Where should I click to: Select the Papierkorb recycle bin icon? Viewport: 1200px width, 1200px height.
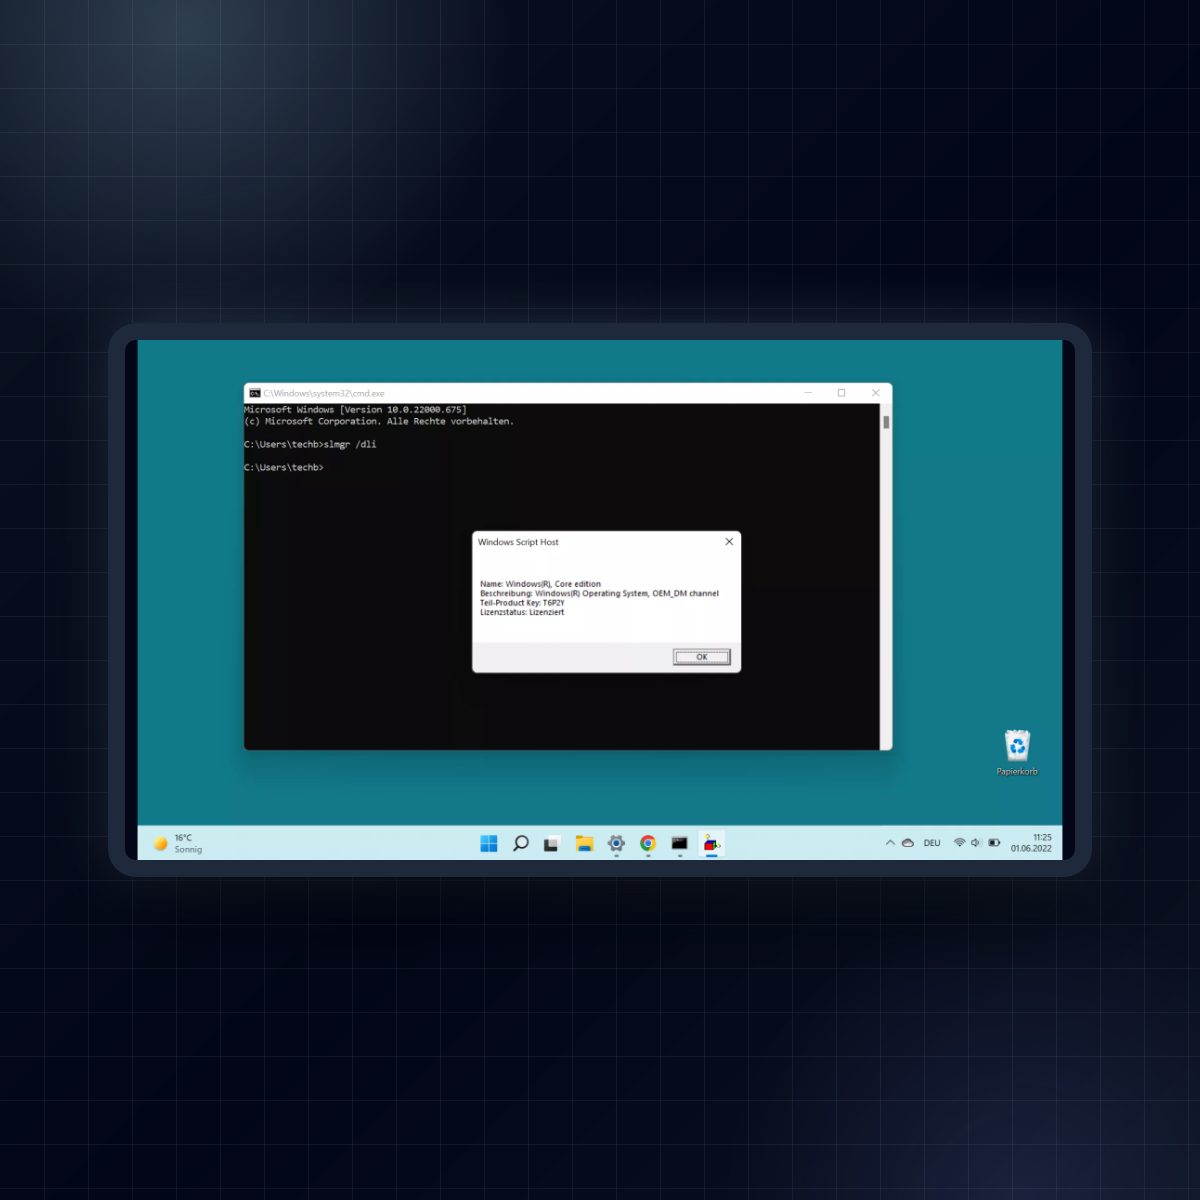(x=1017, y=752)
